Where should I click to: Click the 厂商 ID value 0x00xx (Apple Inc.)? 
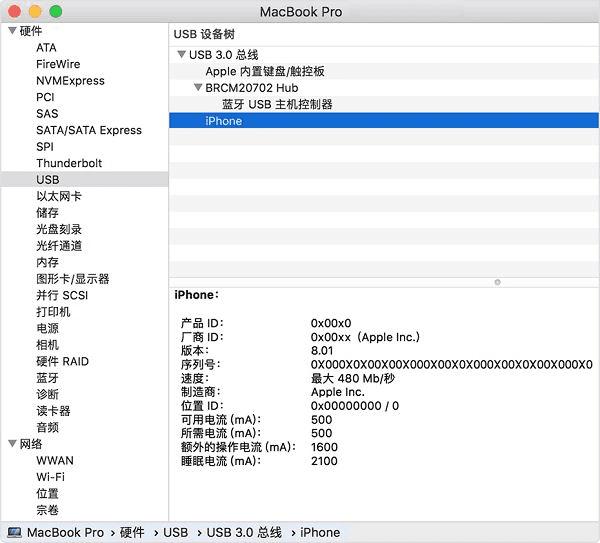coord(365,337)
